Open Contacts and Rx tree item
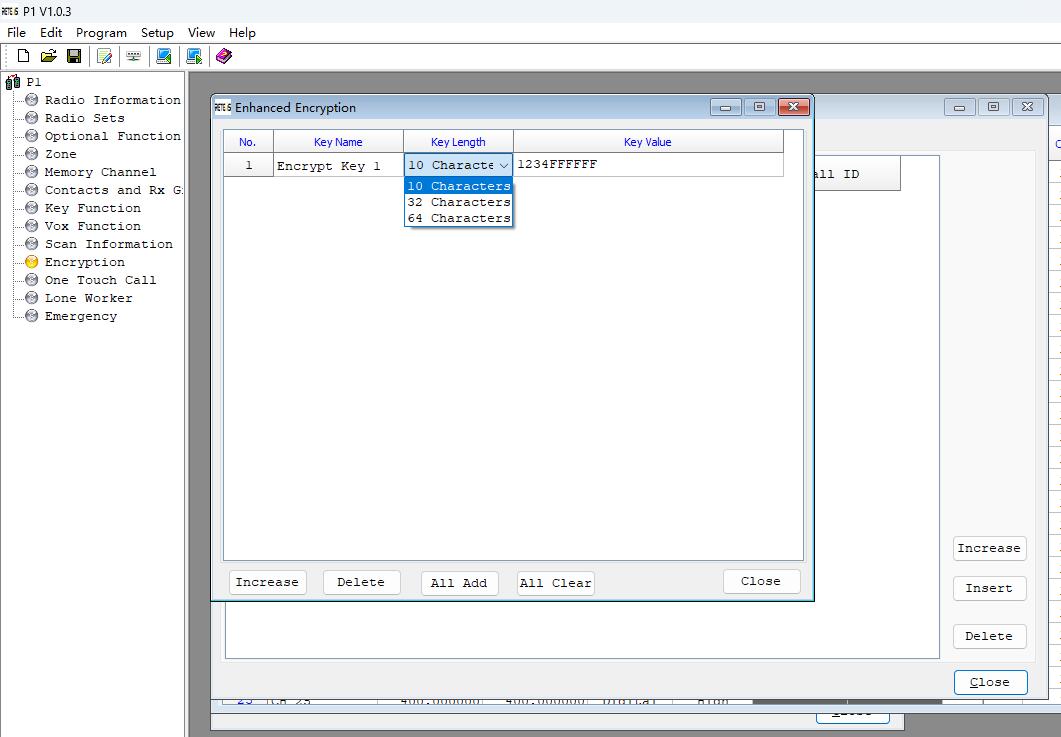The image size is (1061, 737). [113, 190]
